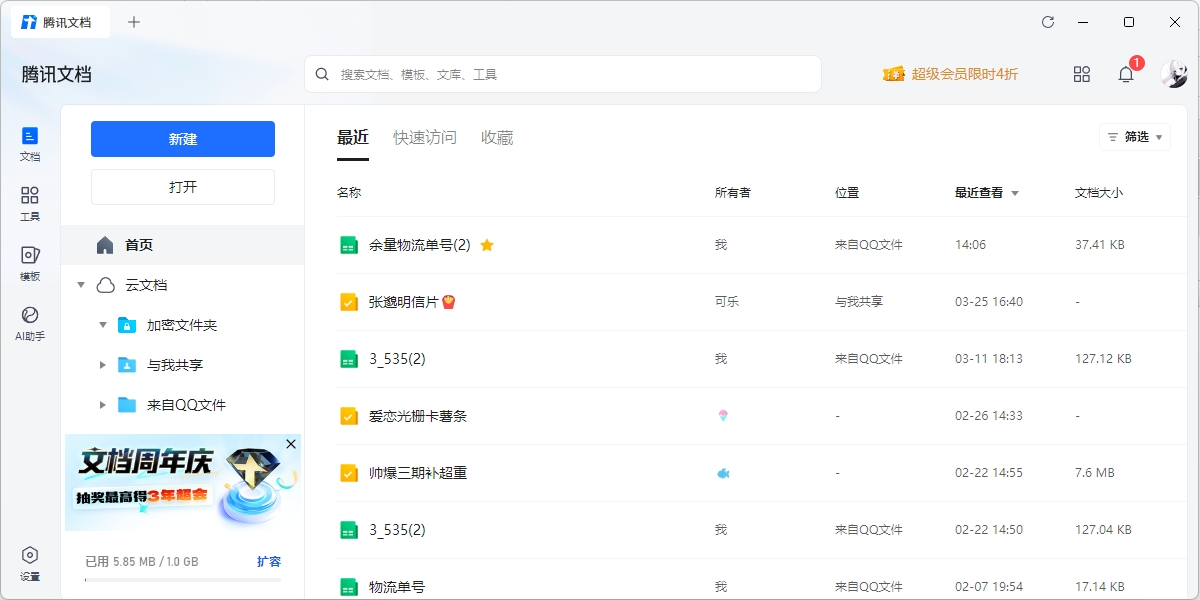Open the 工具 sidebar icon
This screenshot has height=600, width=1200.
30,203
